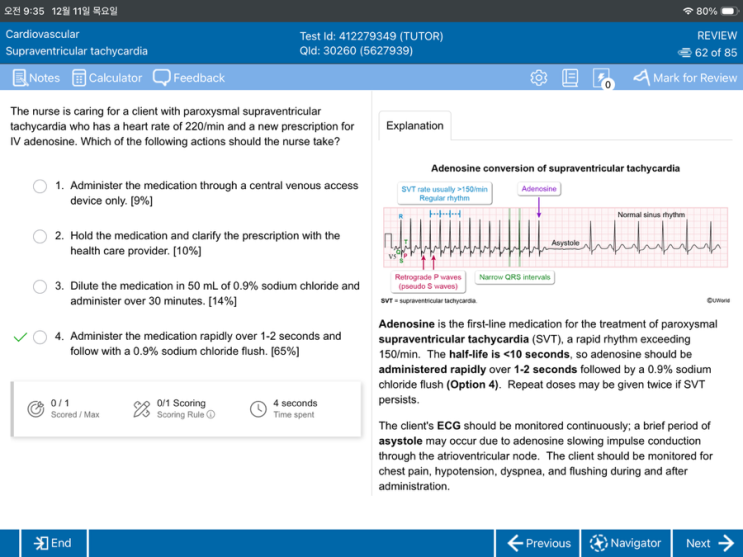Go back to the Previous question
743x557 pixels.
coord(537,543)
